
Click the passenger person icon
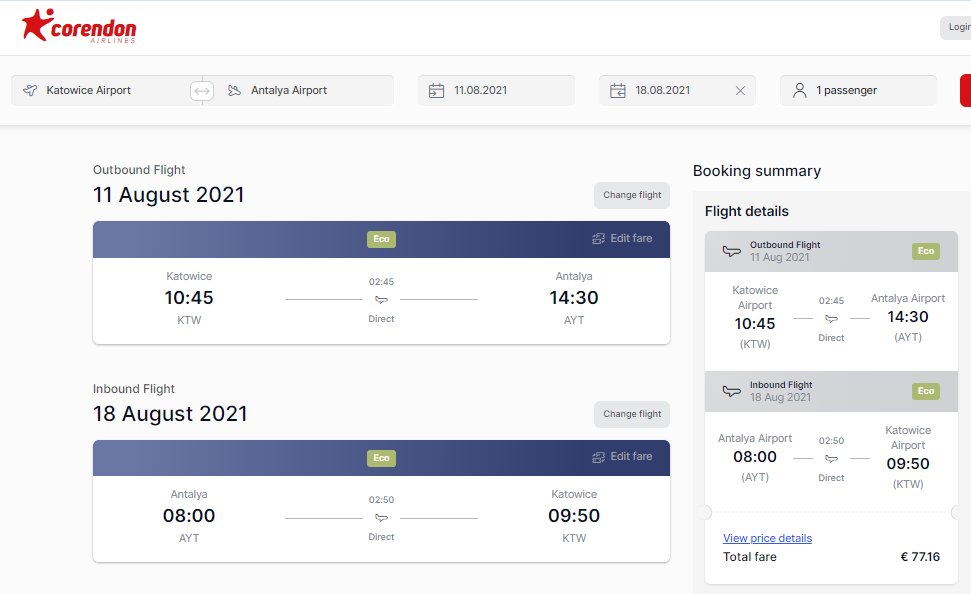click(799, 90)
